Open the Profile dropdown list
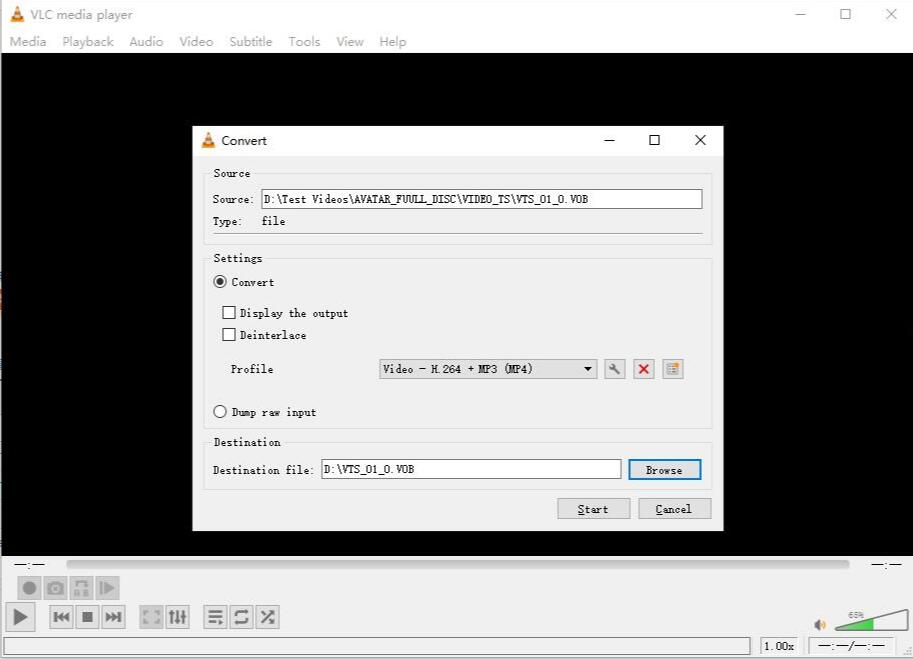This screenshot has height=659, width=913. [x=488, y=369]
